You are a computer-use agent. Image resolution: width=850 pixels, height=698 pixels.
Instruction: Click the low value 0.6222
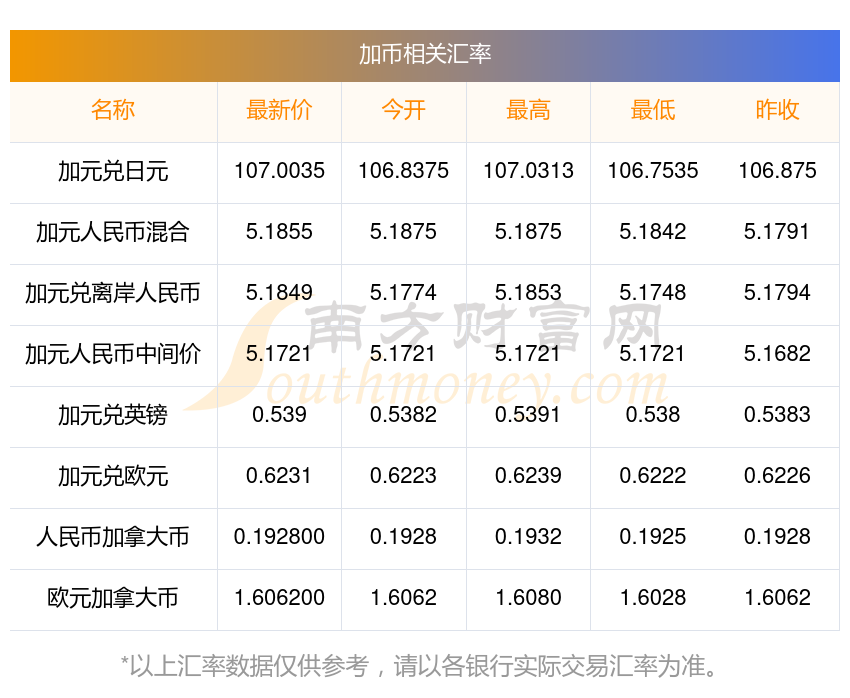tap(653, 476)
